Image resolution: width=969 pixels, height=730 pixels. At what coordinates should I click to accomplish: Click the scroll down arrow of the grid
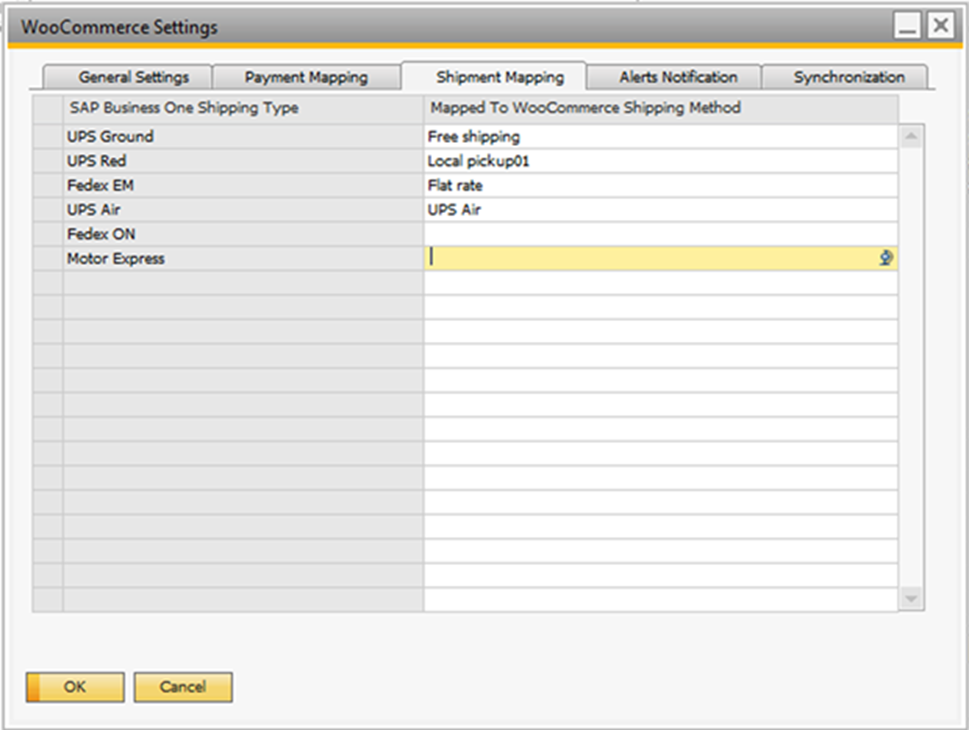click(x=911, y=598)
